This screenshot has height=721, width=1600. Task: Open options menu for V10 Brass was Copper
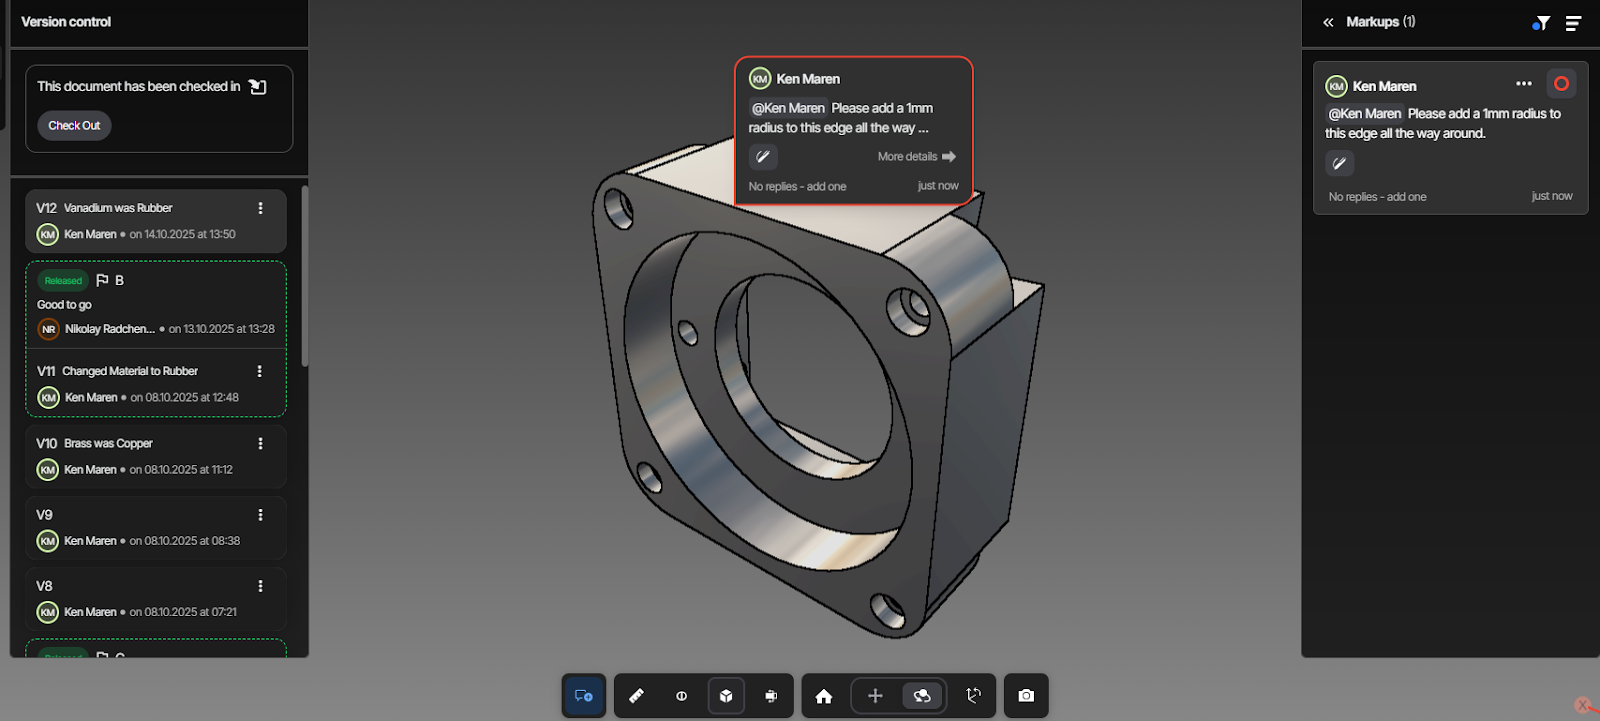[x=260, y=443]
